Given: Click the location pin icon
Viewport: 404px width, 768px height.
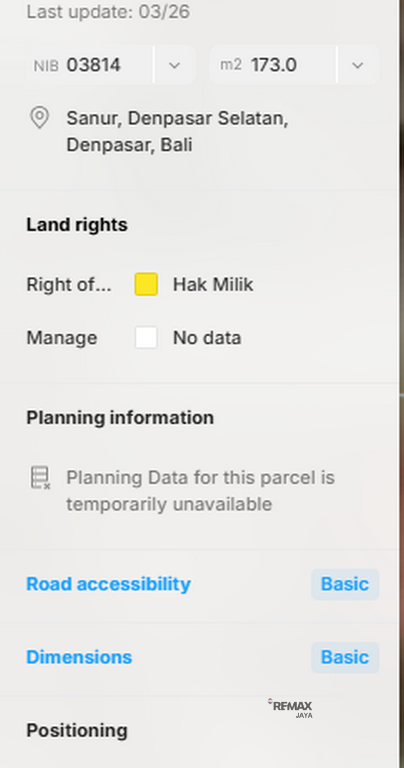Looking at the screenshot, I should click(x=39, y=118).
